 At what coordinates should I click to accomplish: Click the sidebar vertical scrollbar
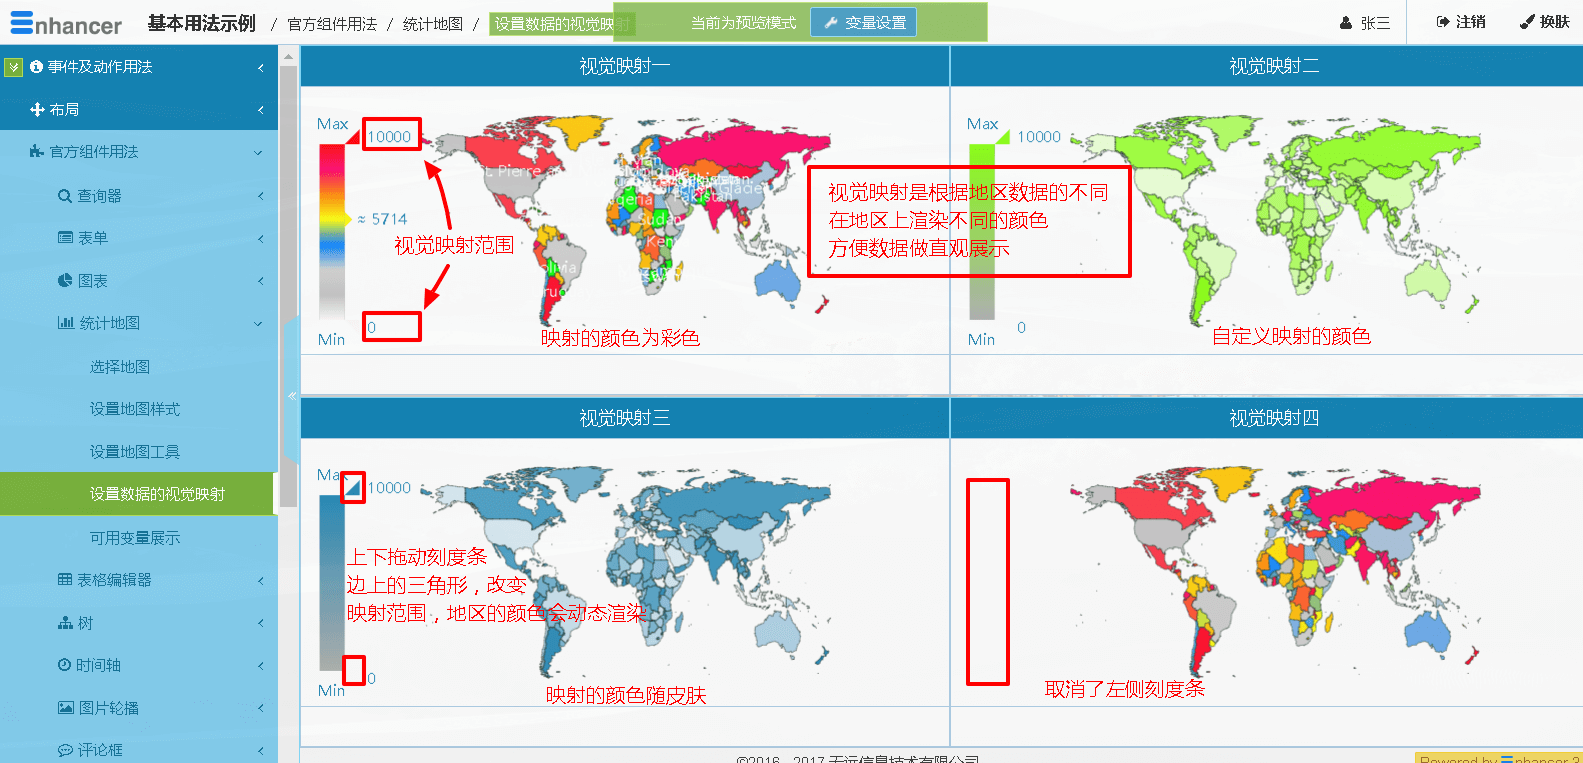[288, 280]
